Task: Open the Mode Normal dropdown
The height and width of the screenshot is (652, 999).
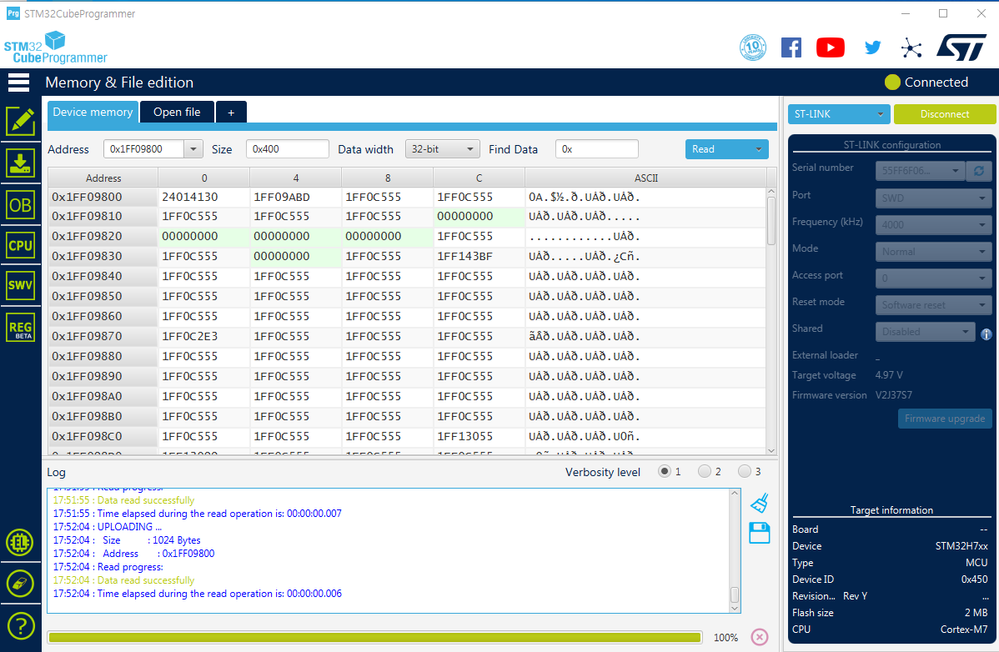Action: click(x=933, y=252)
